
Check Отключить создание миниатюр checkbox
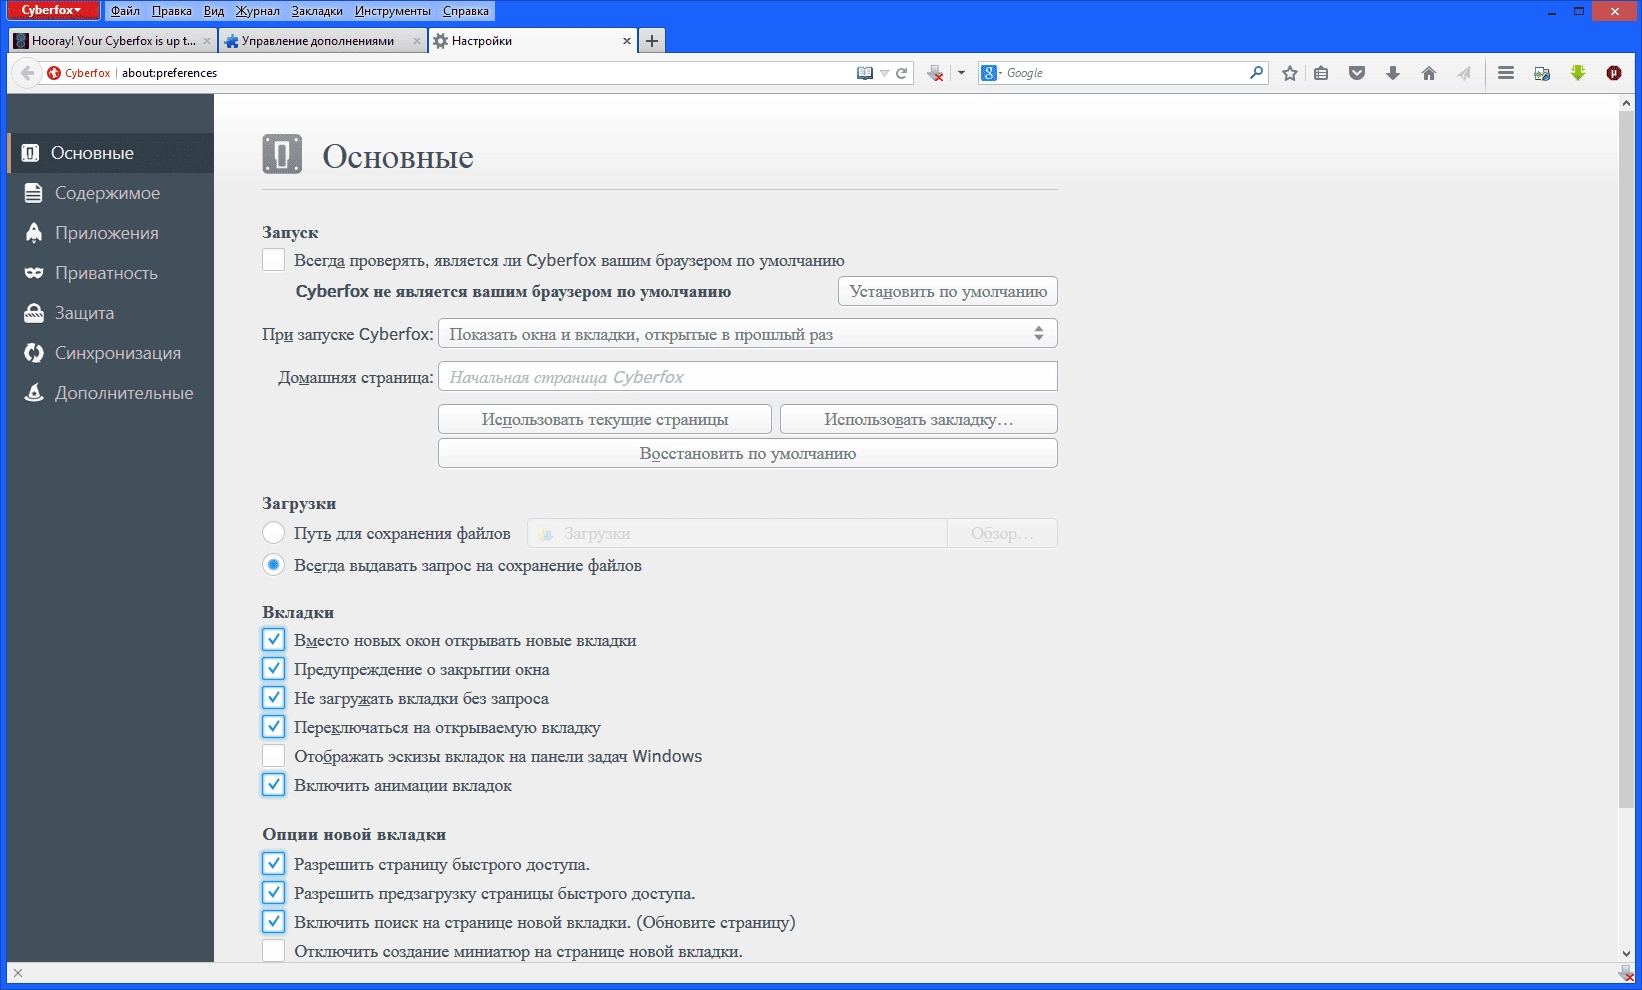273,951
